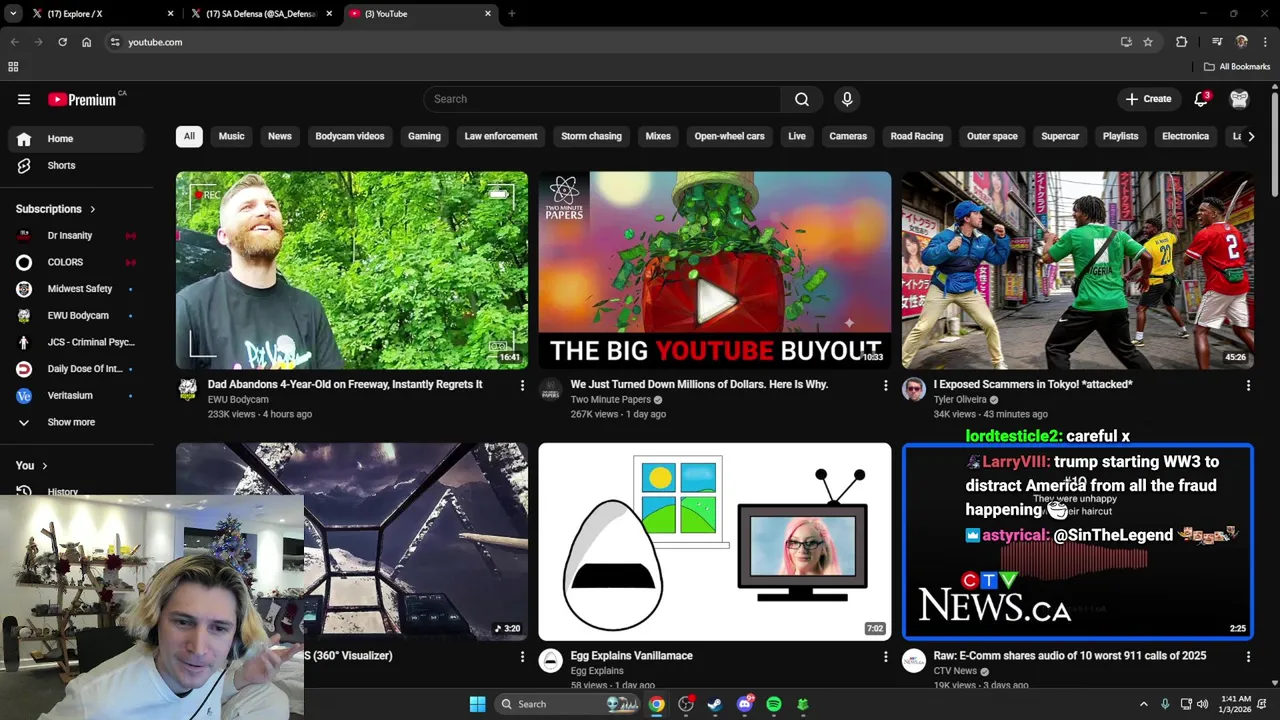The image size is (1280, 720).
Task: Play the Egg Explains Vanillamace thumbnail
Action: (714, 541)
